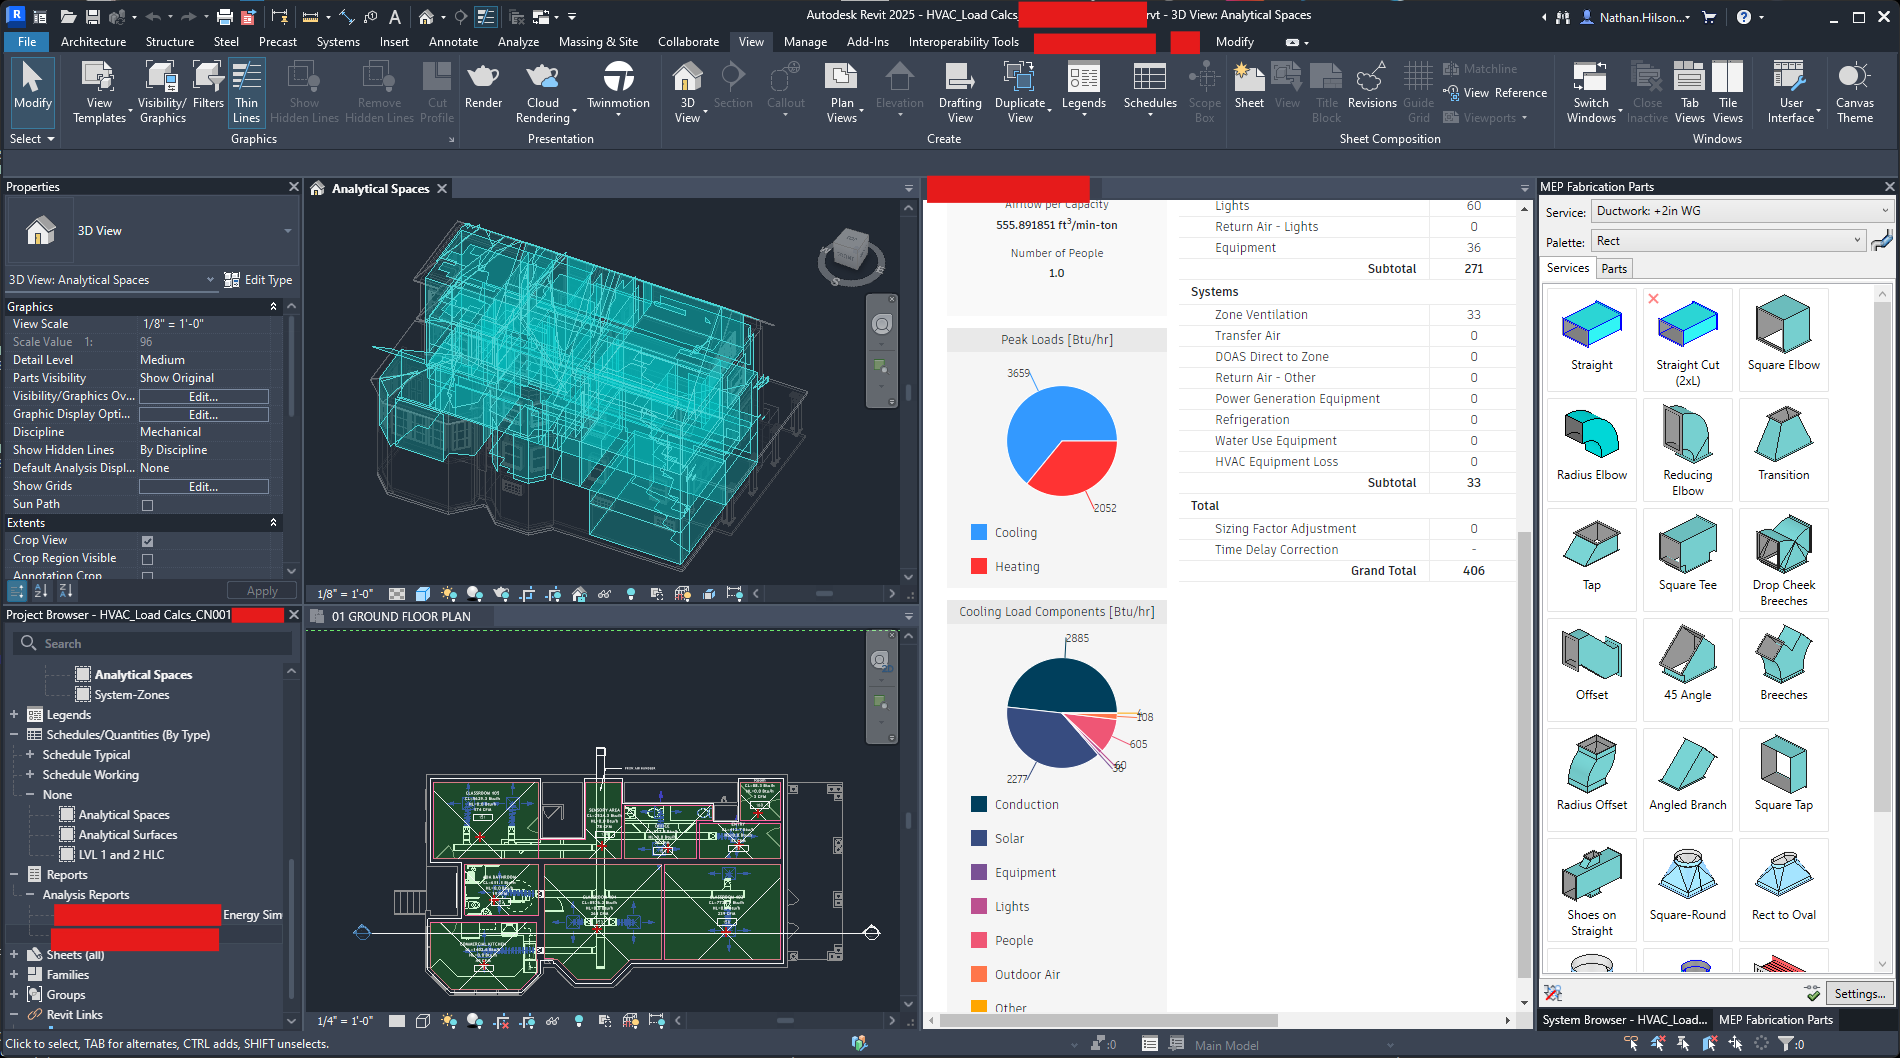Expand the Legends tree node
This screenshot has height=1058, width=1900.
click(x=14, y=715)
